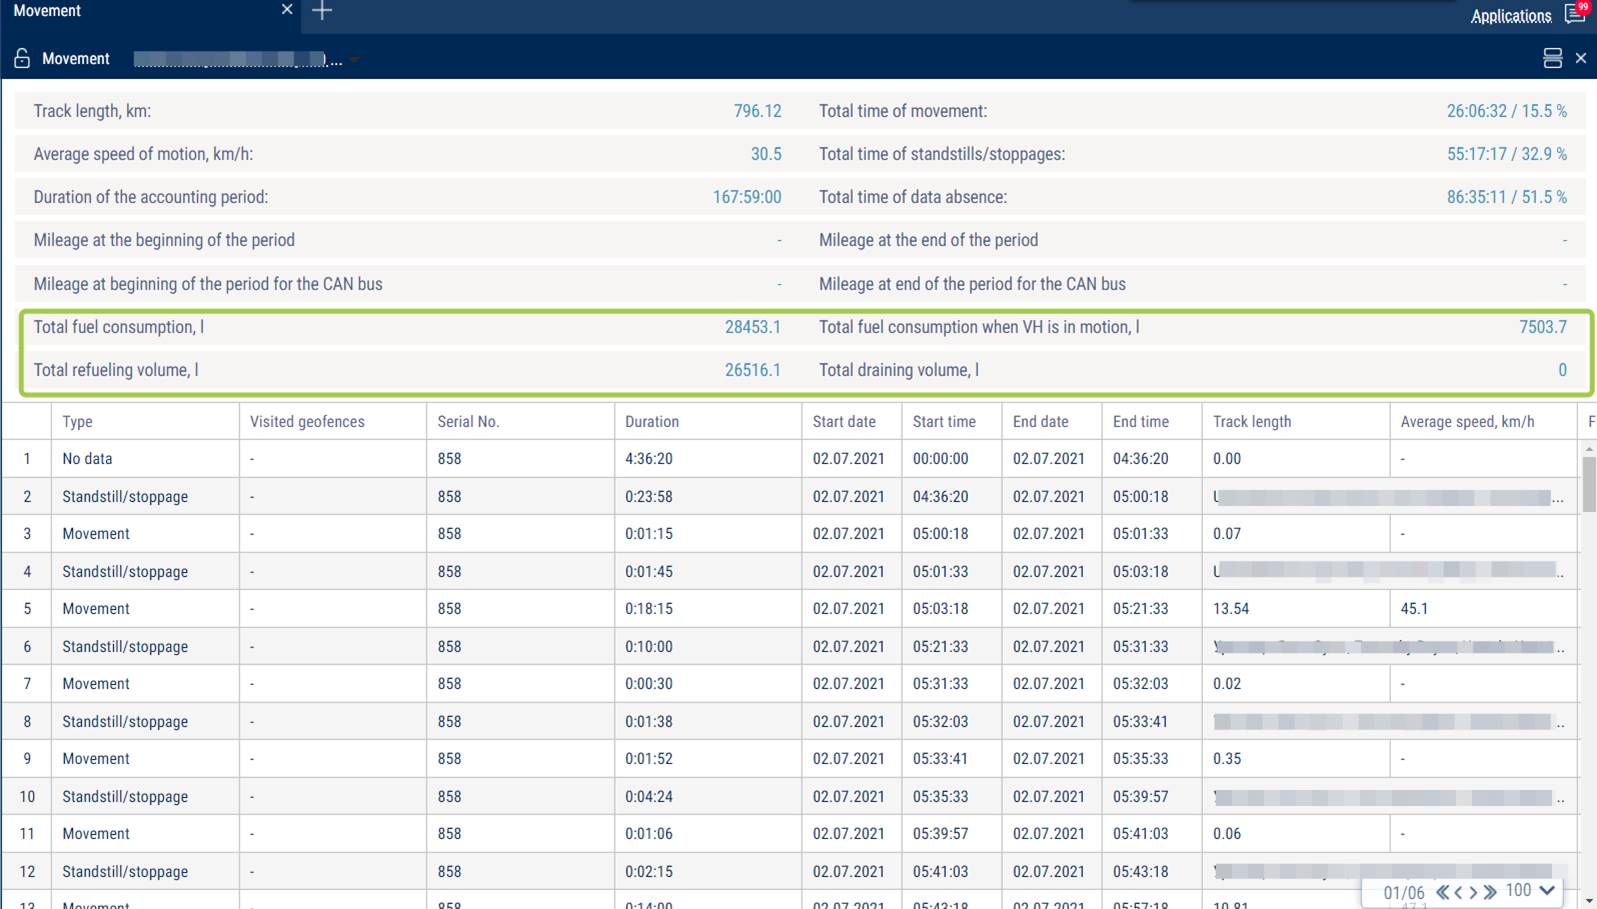
Task: Click total movement time 26:06:32 / 15.5 %
Action: point(1506,111)
